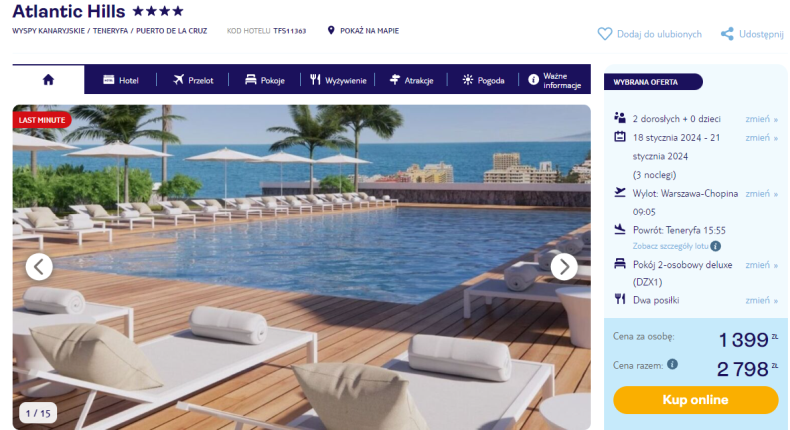Image resolution: width=790 pixels, height=430 pixels.
Task: Switch to the Pokoje tab
Action: [265, 80]
